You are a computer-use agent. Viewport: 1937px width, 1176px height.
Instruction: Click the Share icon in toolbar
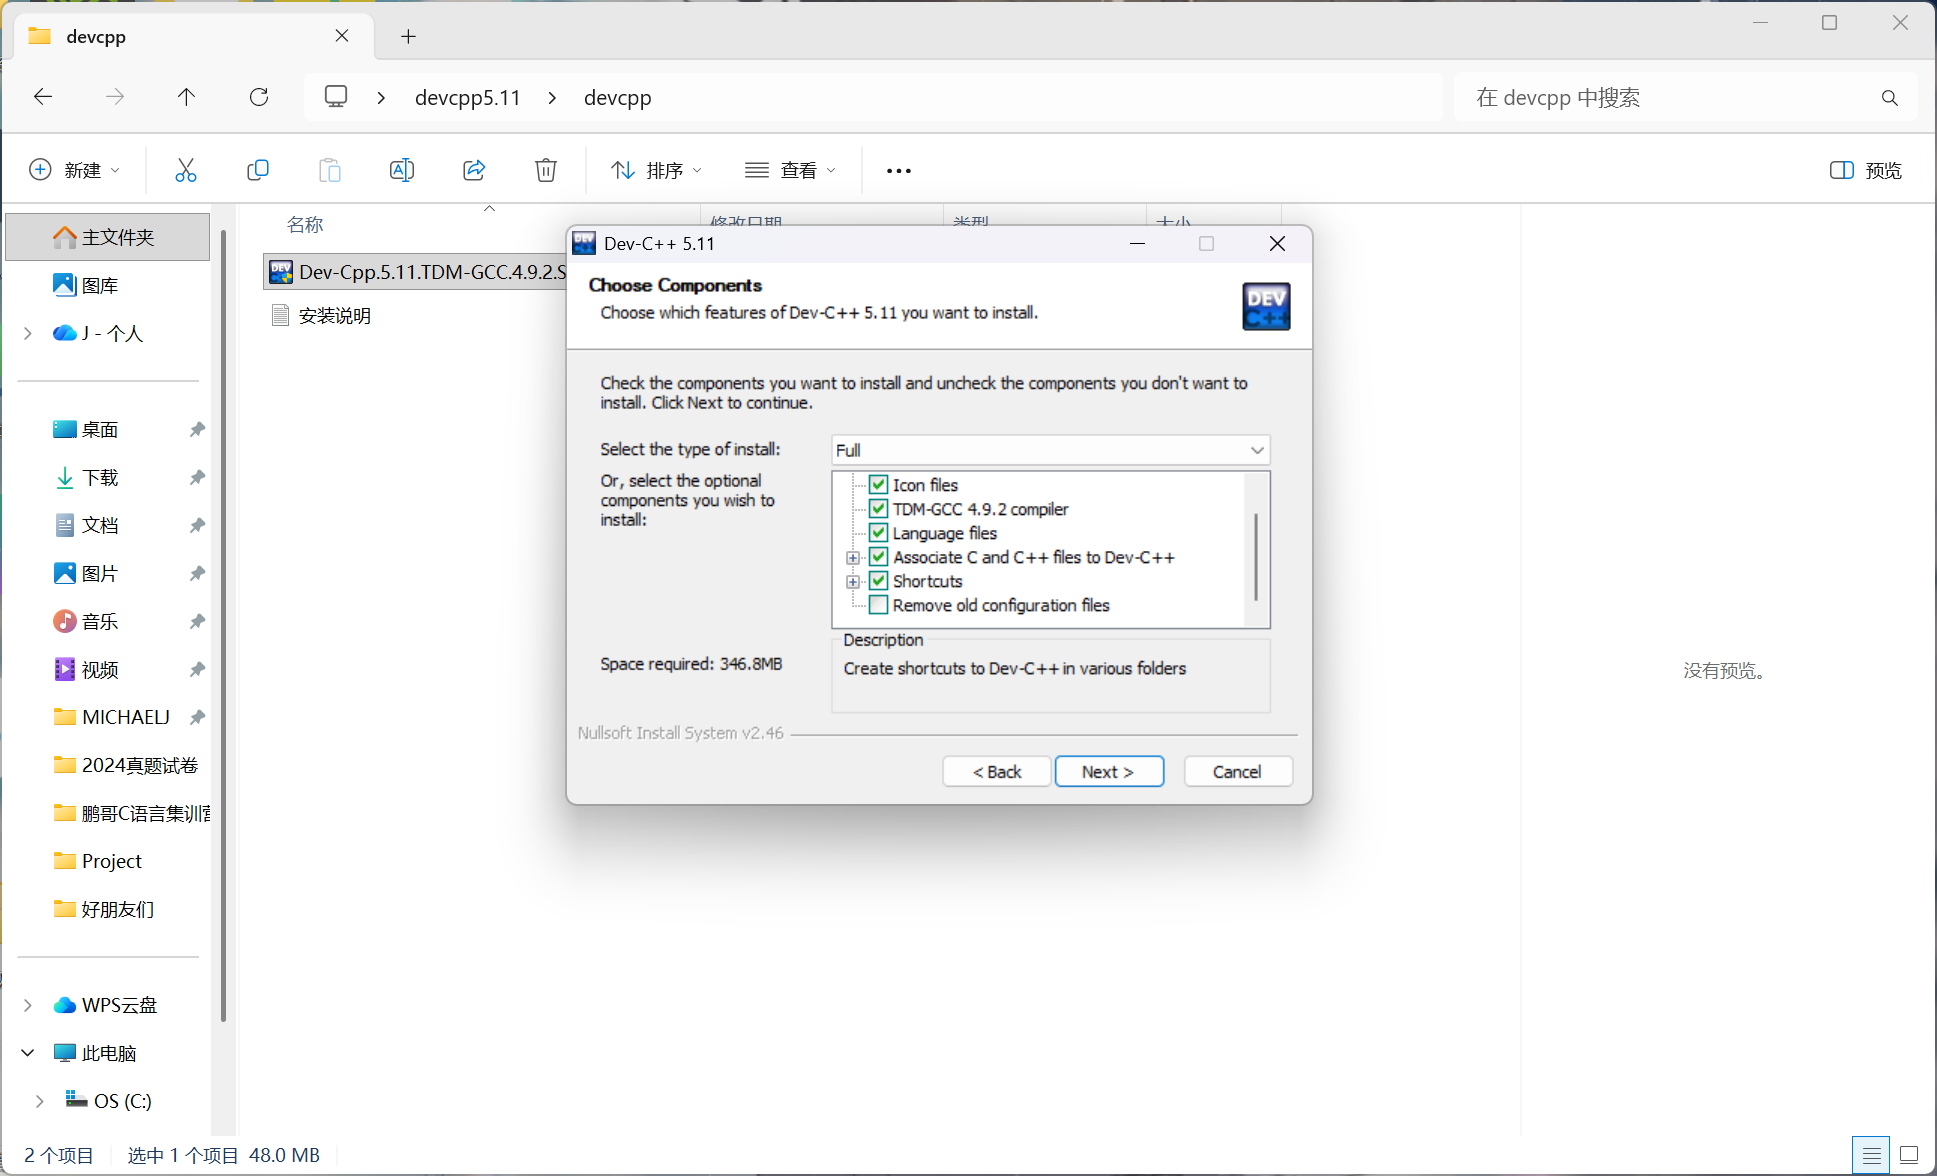tap(474, 170)
